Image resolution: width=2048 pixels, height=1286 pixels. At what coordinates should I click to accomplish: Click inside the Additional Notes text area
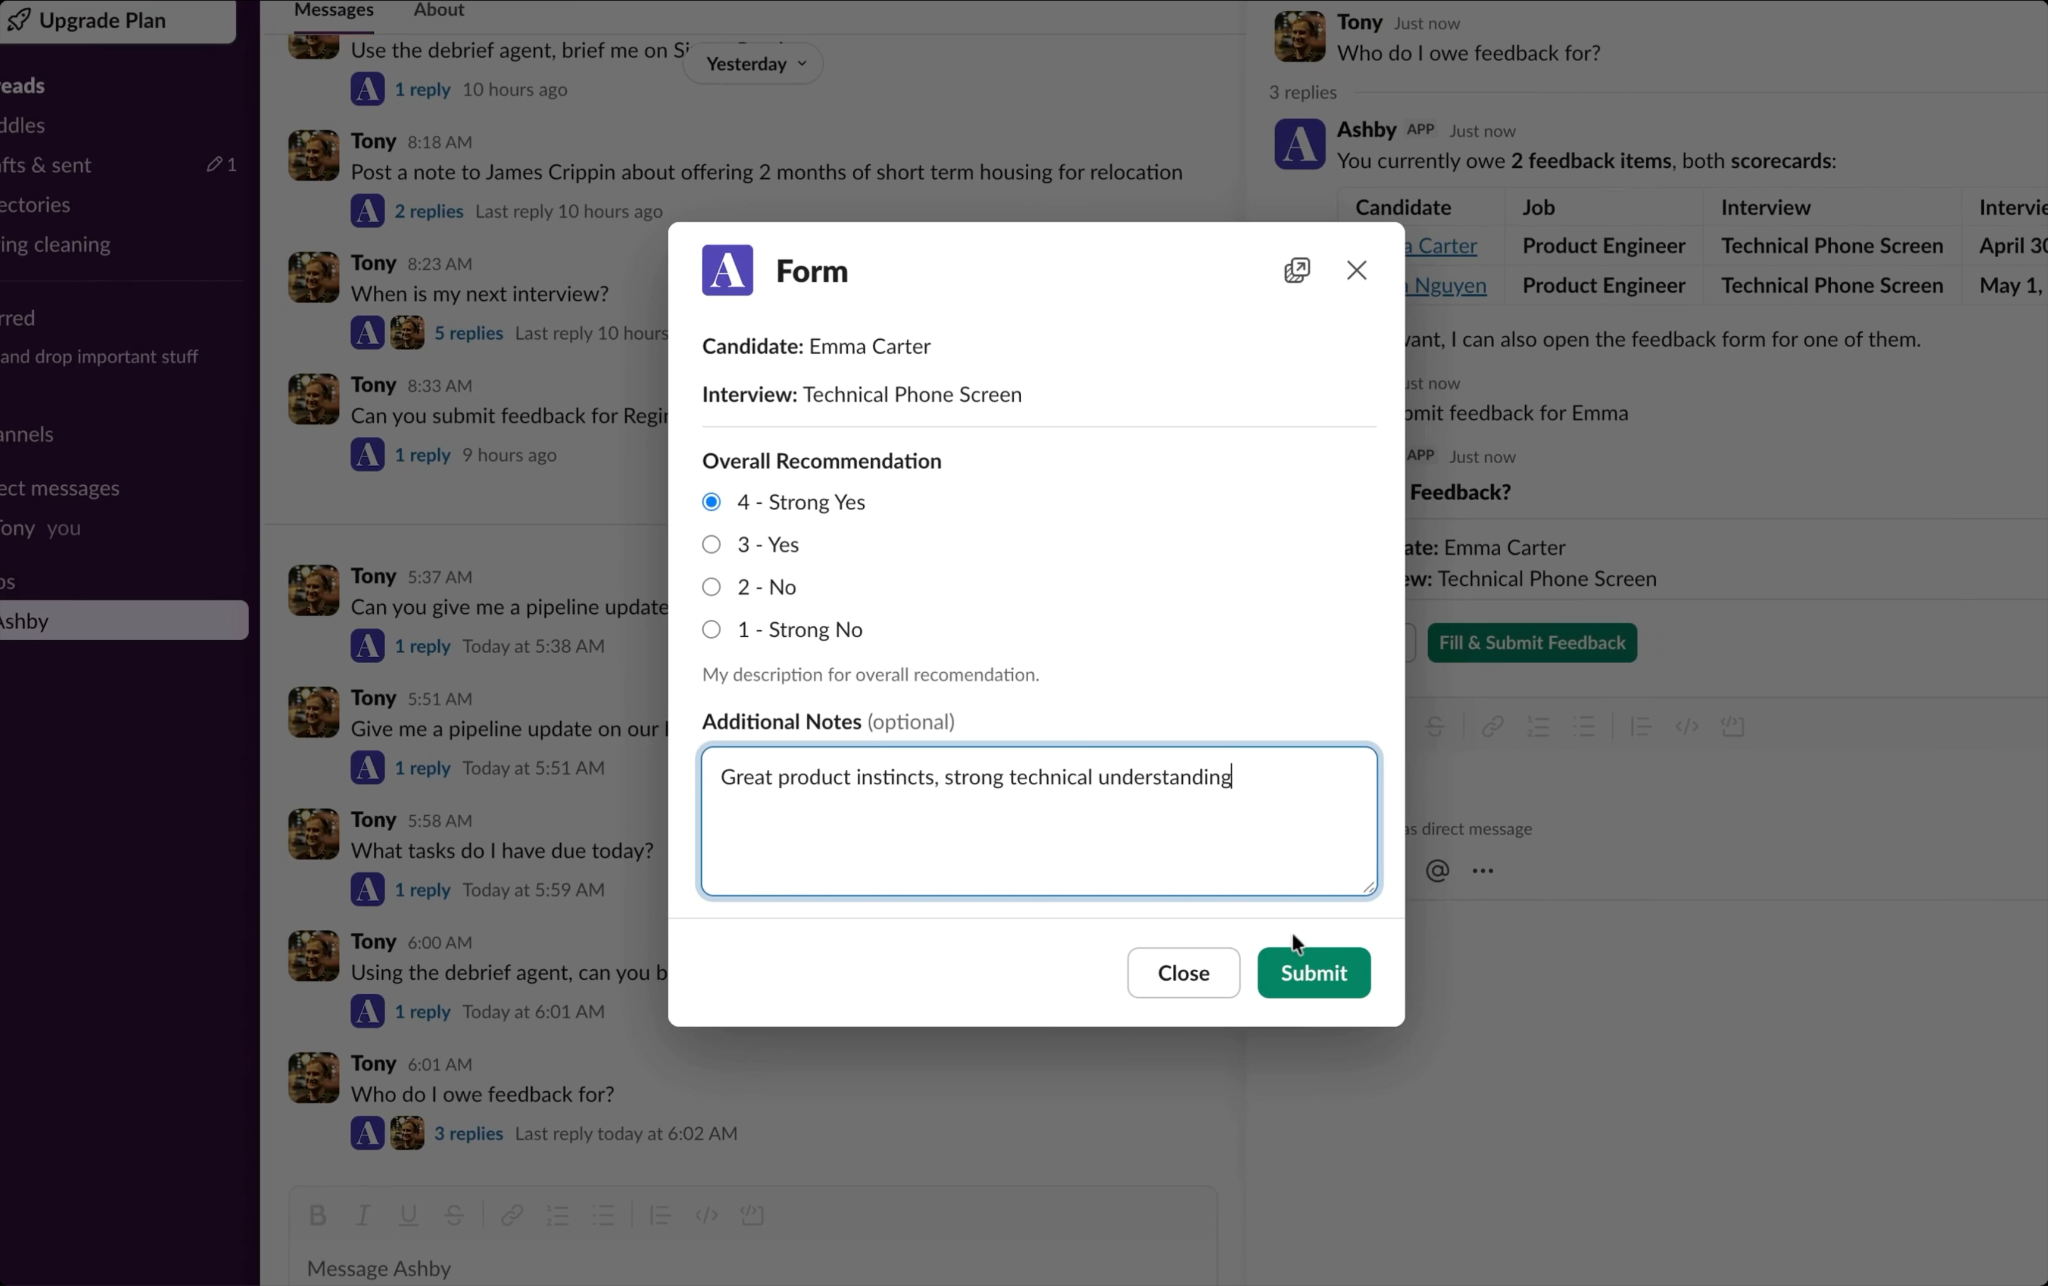(1039, 821)
